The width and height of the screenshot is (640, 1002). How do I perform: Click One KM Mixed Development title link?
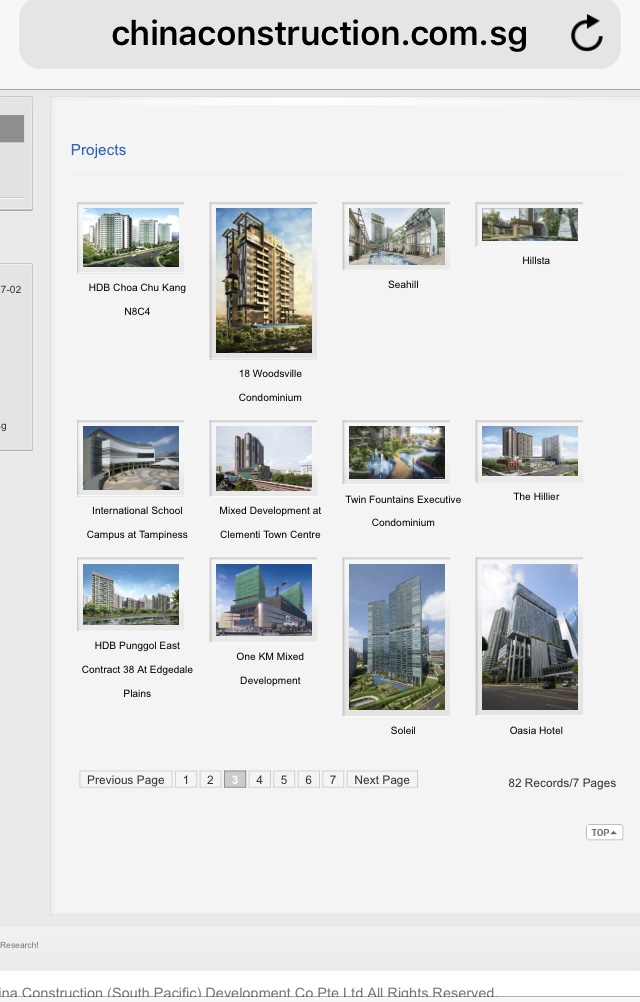pyautogui.click(x=270, y=668)
